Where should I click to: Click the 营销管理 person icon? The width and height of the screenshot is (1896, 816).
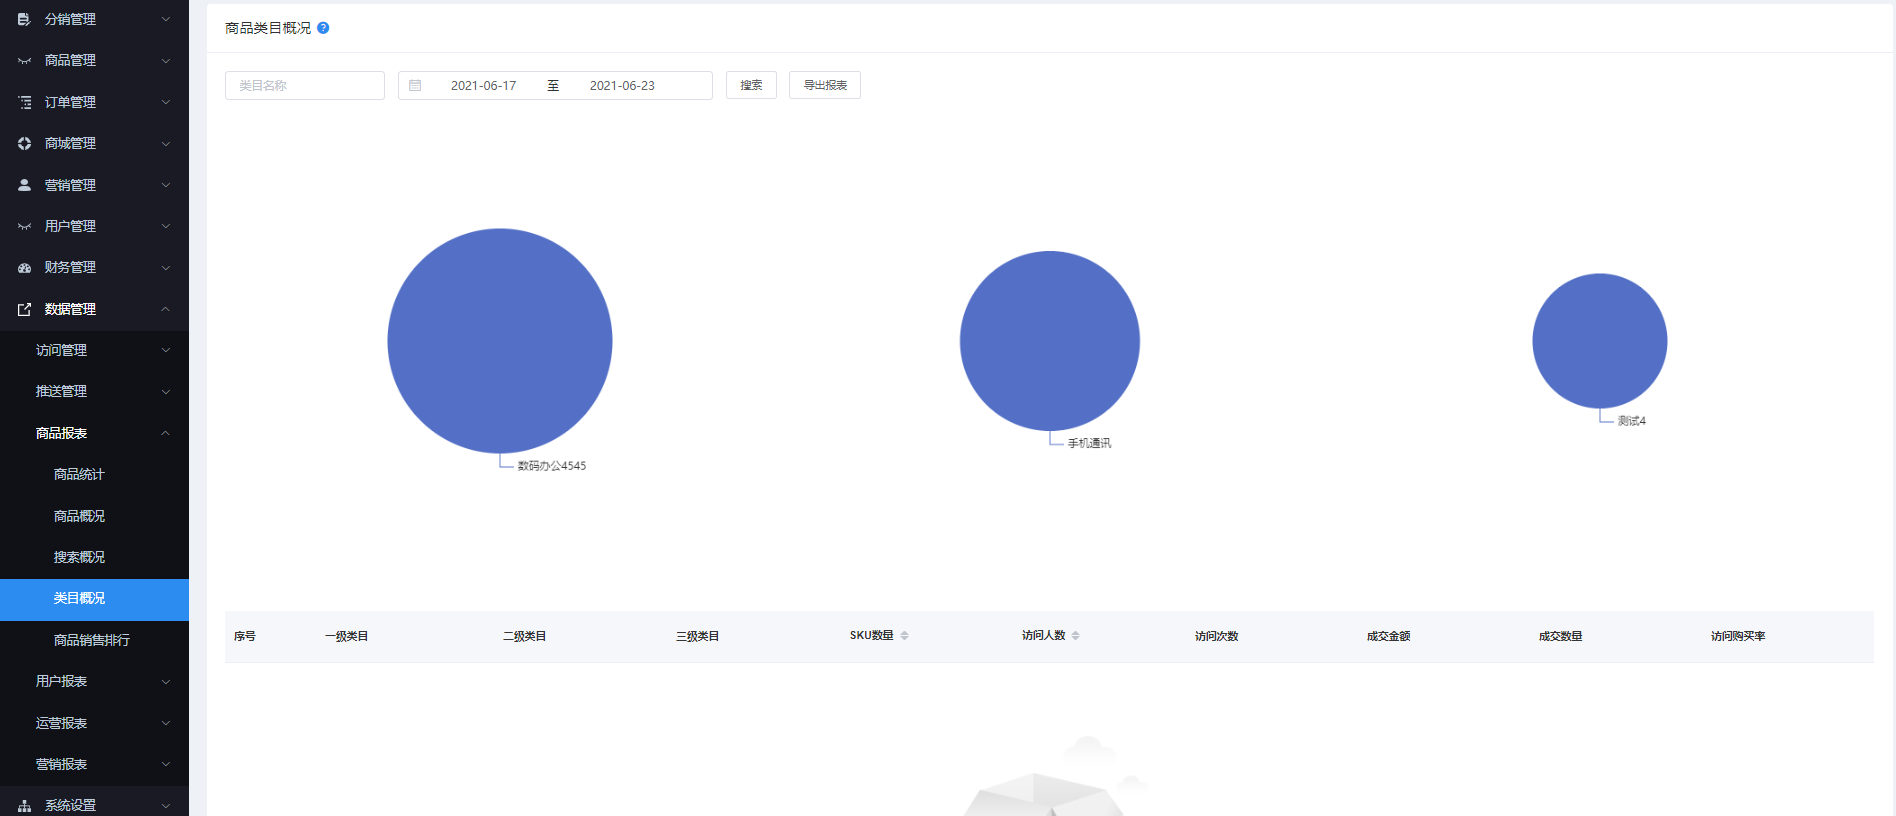click(x=25, y=185)
